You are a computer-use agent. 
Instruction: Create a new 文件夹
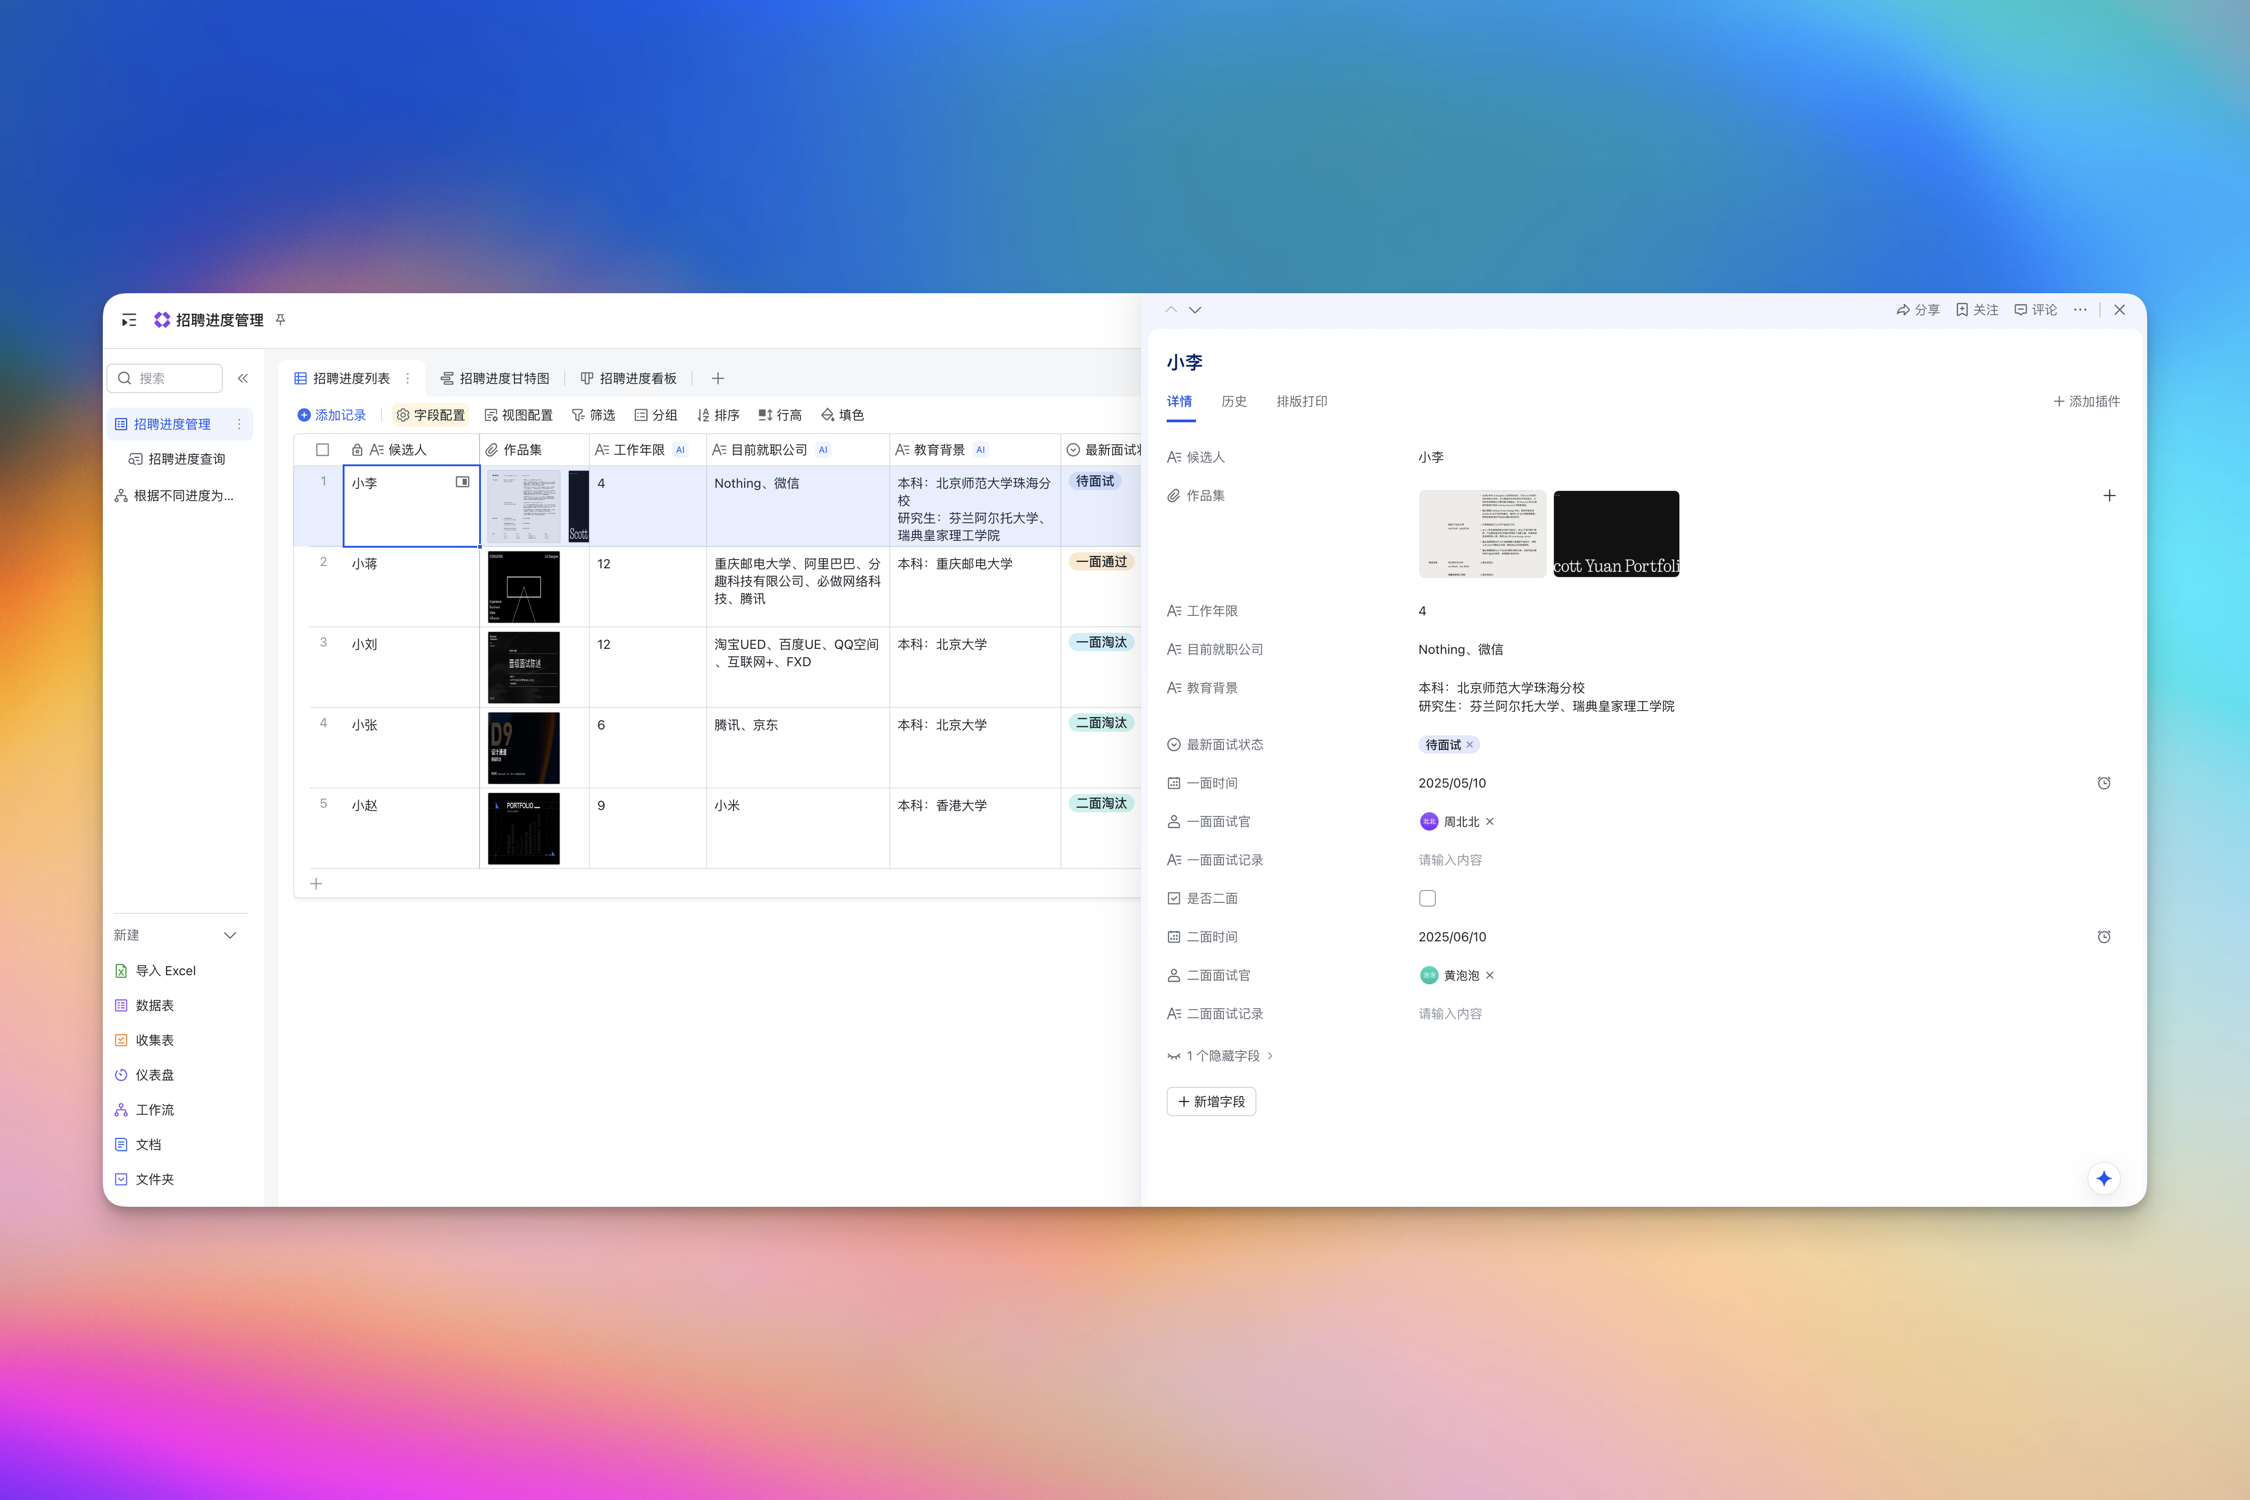tap(144, 1179)
